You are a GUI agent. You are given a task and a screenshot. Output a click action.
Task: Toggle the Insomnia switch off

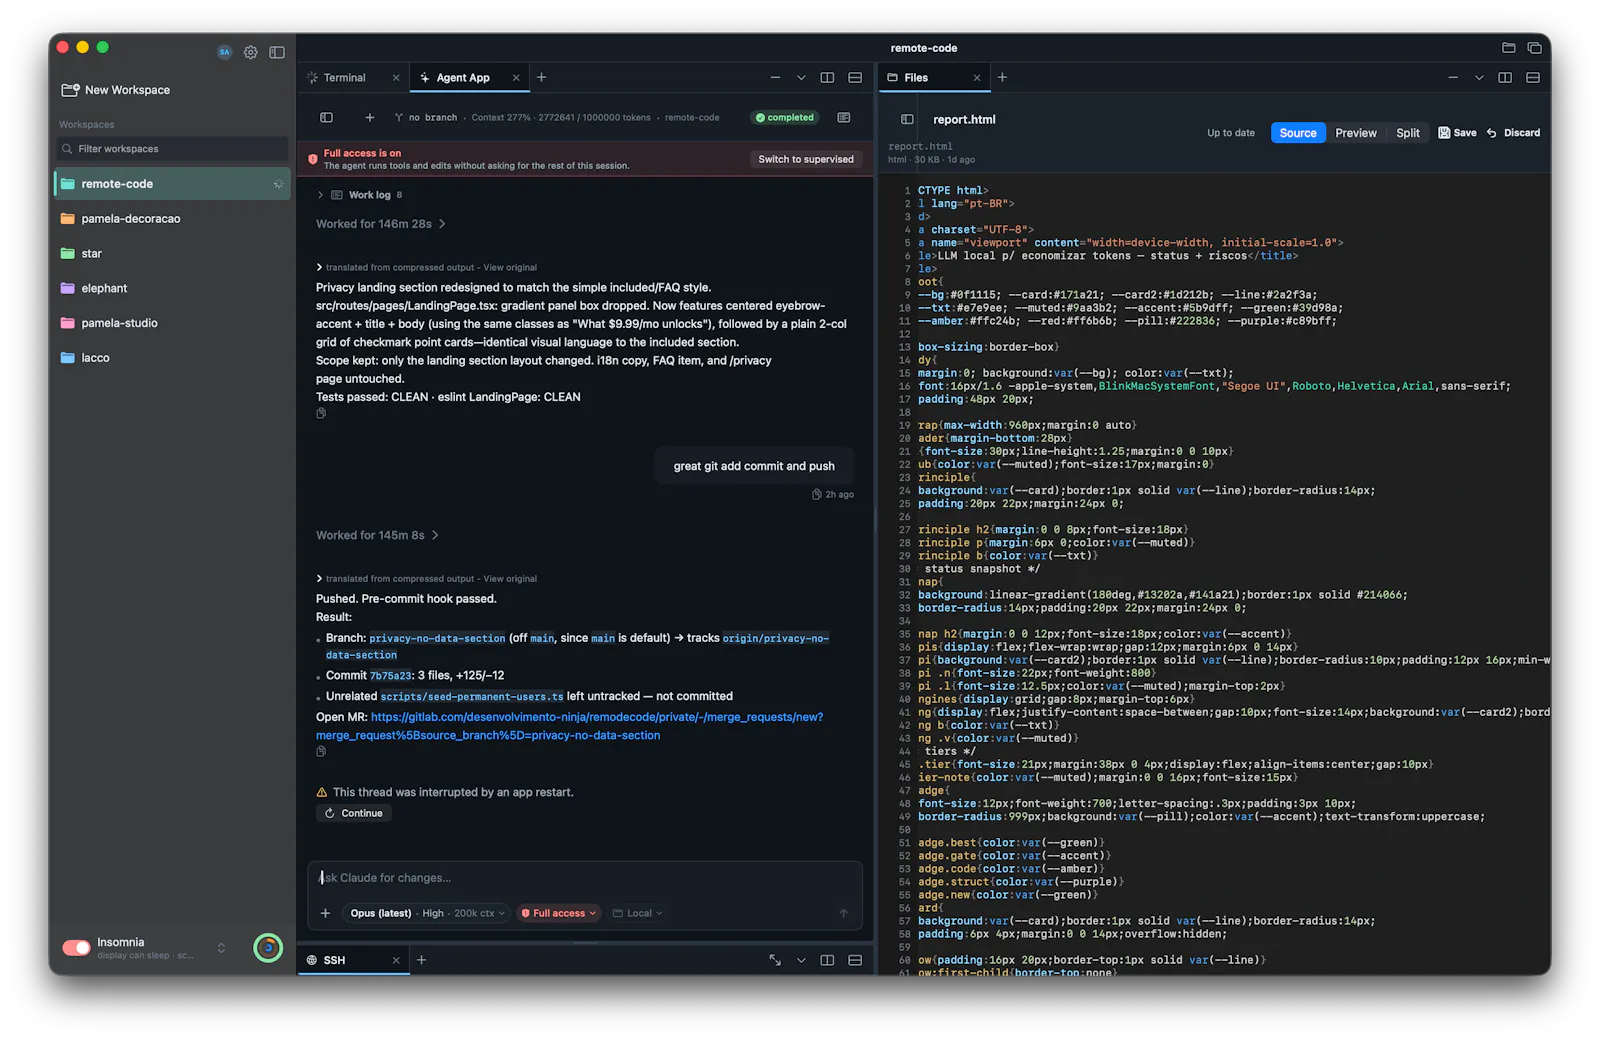click(76, 948)
